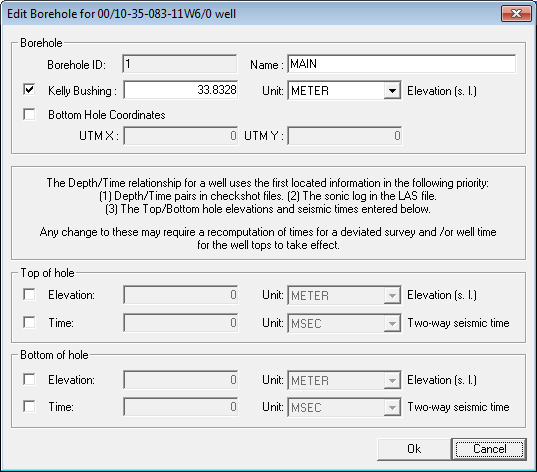
Task: Click into the Name field containing MAIN
Action: coord(401,64)
